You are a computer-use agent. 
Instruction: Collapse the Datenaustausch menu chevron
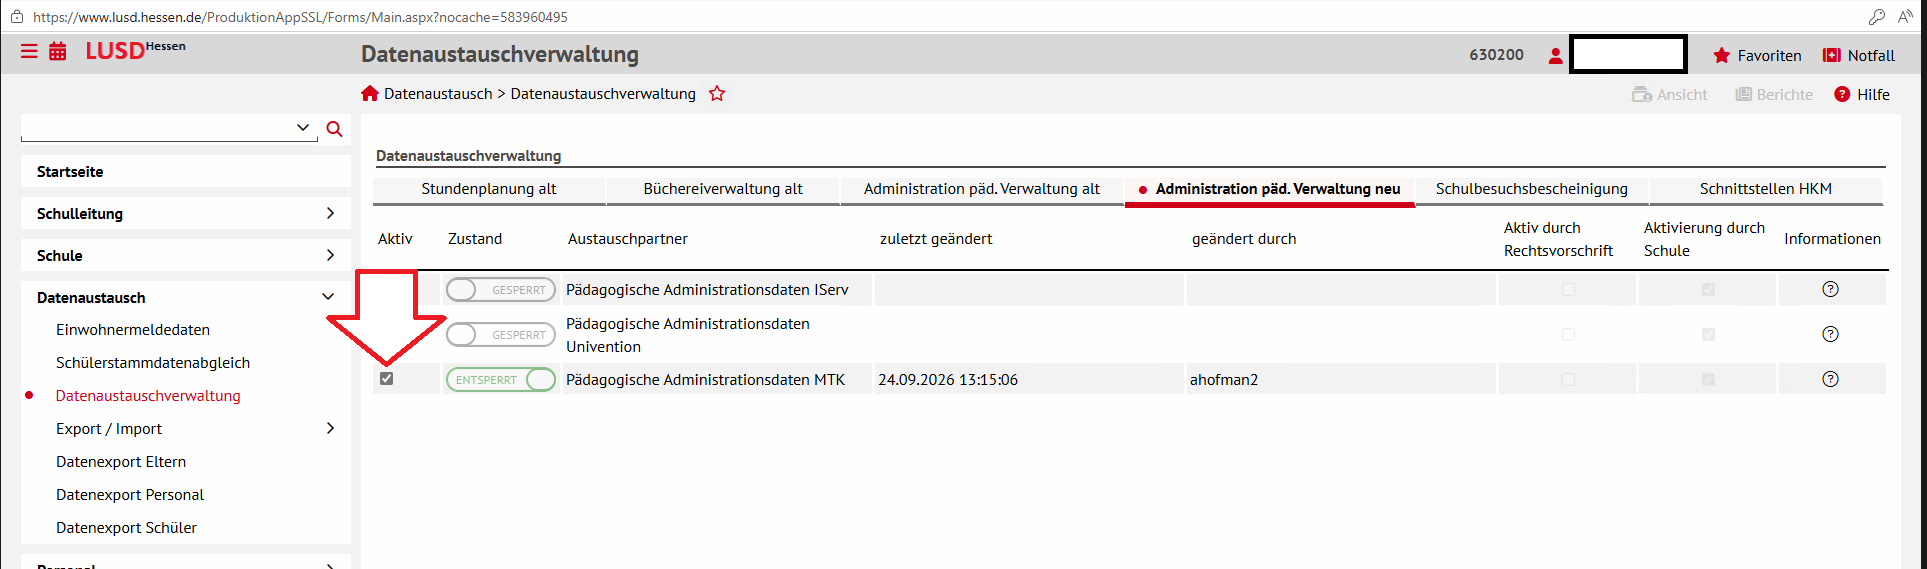click(328, 297)
